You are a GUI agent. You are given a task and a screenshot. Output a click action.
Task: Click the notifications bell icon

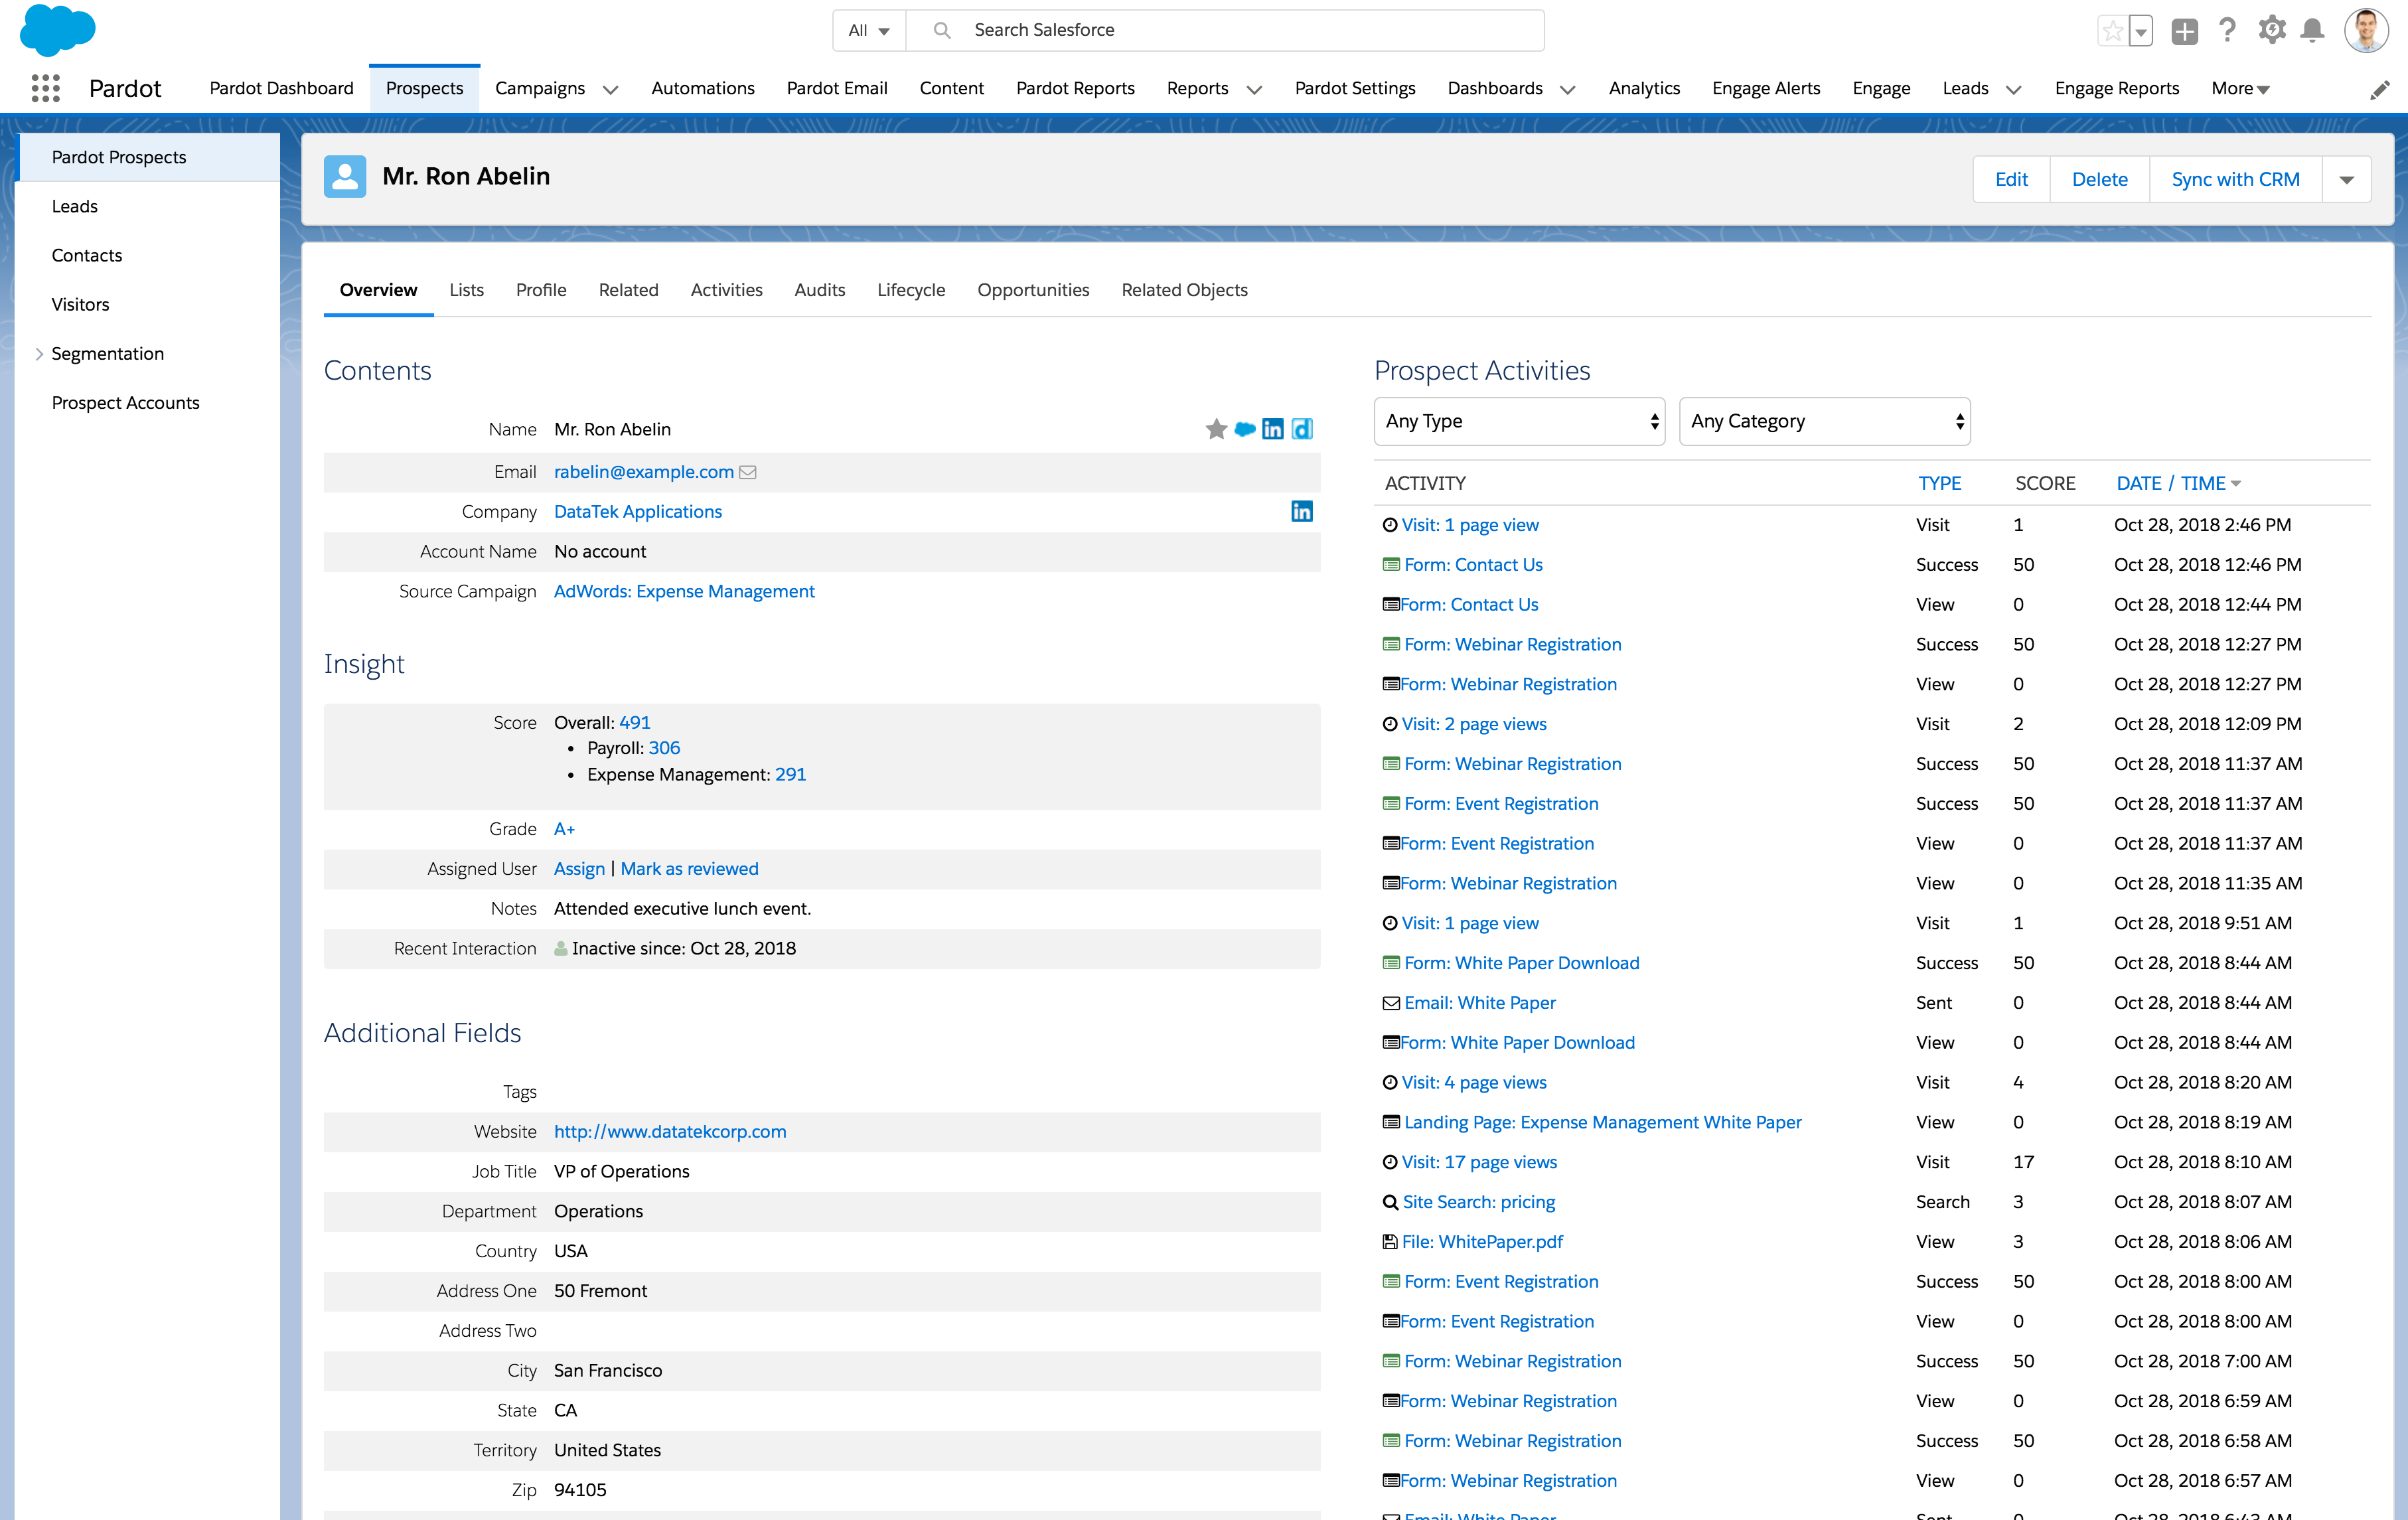pyautogui.click(x=2311, y=30)
